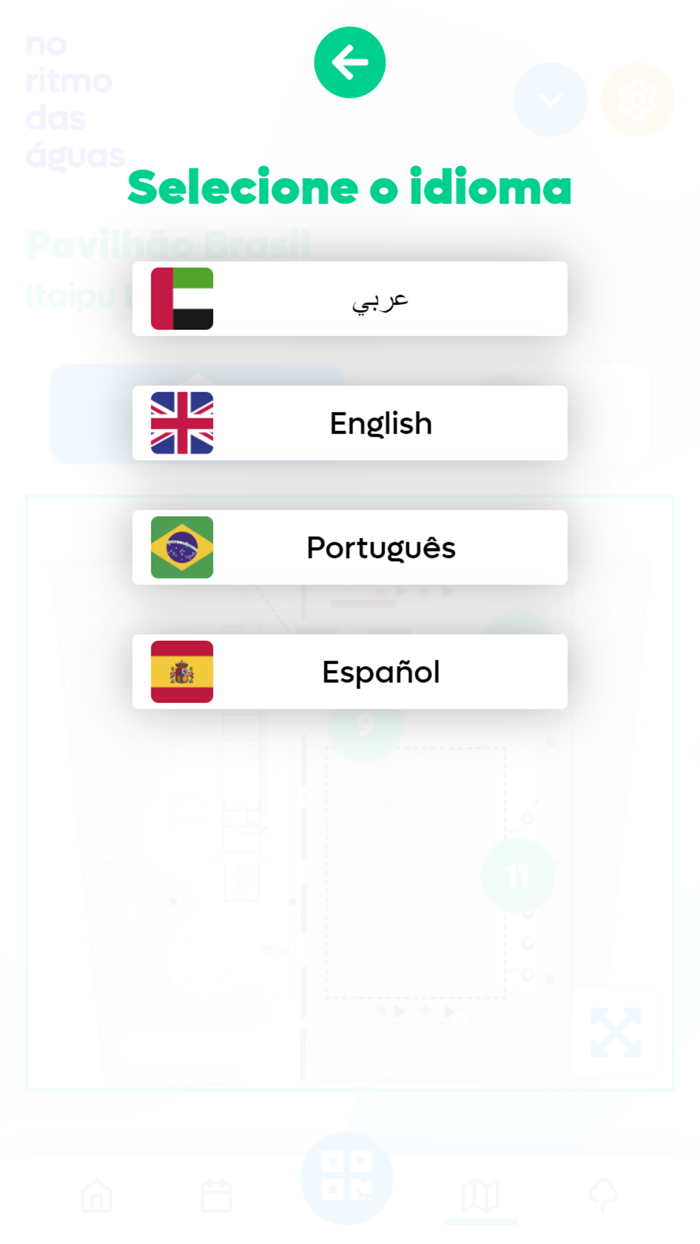Screen dimensions: 700x1244
Task: Tap the QR code scanner button
Action: [x=347, y=1178]
